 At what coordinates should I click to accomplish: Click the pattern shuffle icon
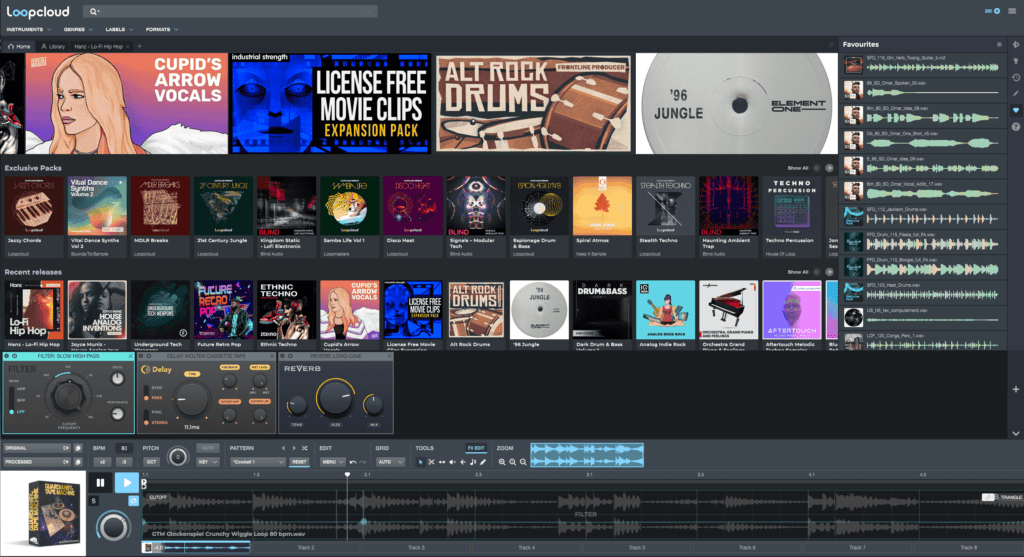point(304,449)
